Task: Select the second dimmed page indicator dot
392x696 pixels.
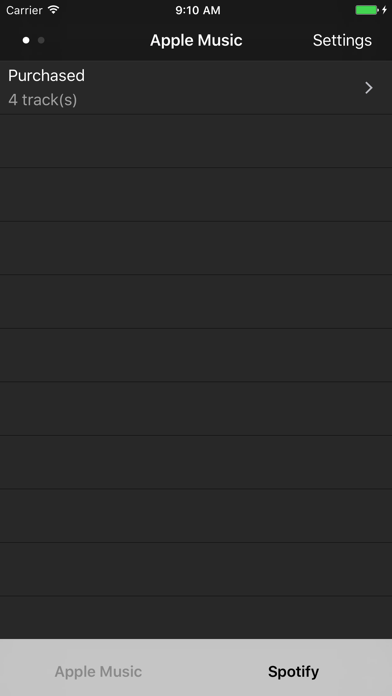Action: 41,40
